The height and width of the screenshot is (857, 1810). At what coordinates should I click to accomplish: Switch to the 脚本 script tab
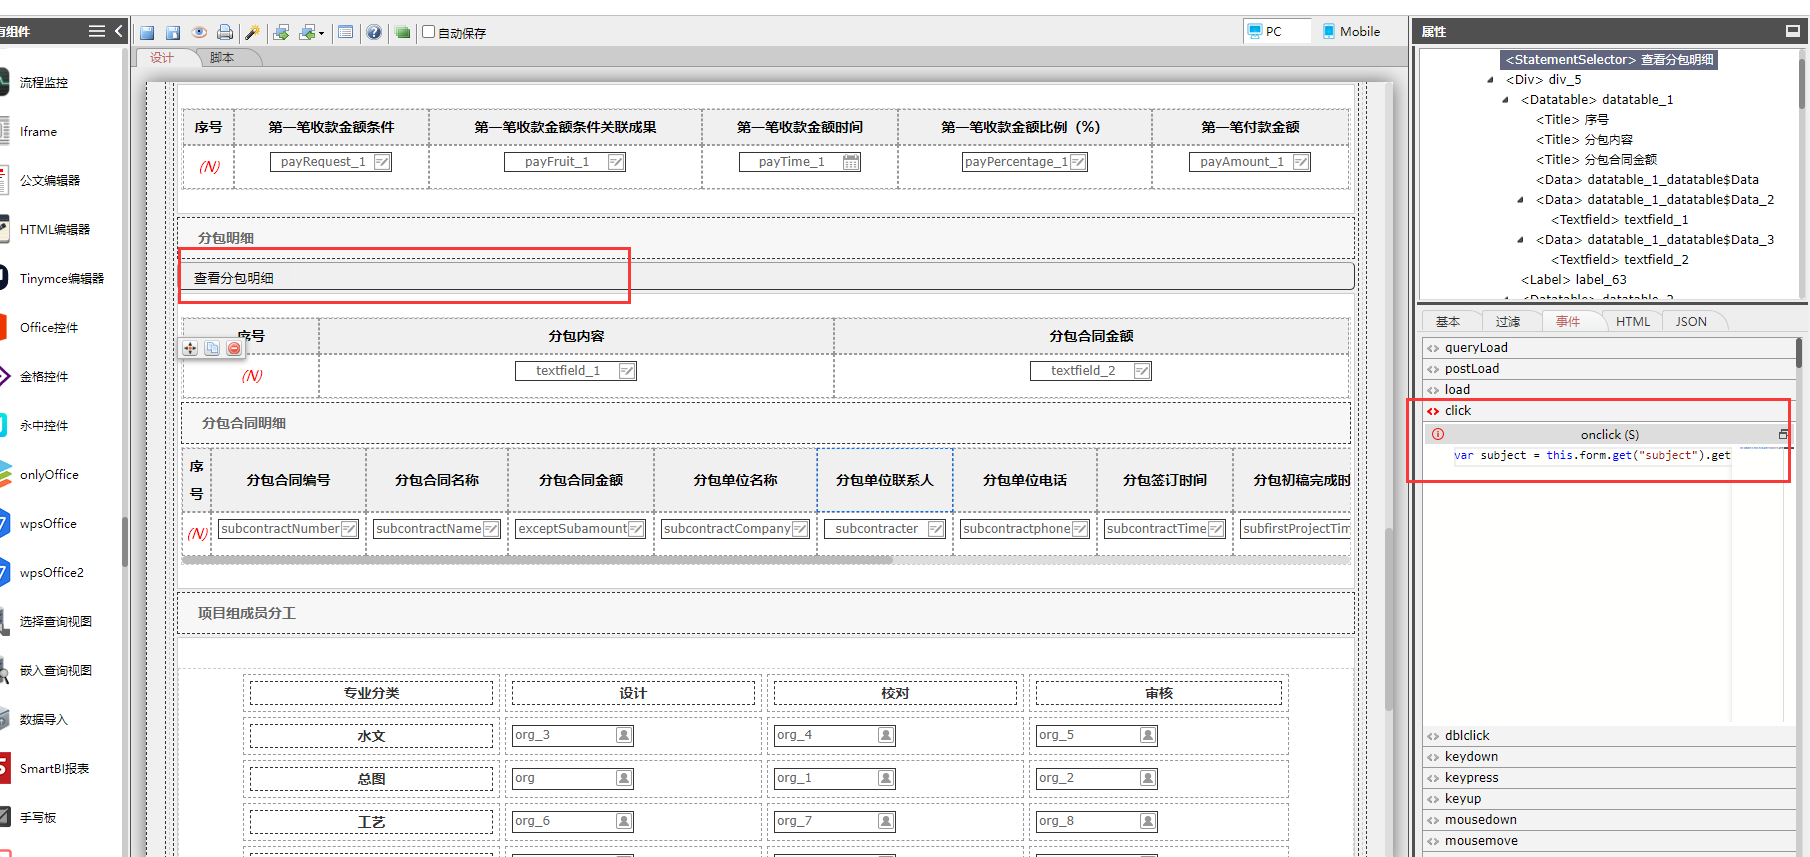222,58
